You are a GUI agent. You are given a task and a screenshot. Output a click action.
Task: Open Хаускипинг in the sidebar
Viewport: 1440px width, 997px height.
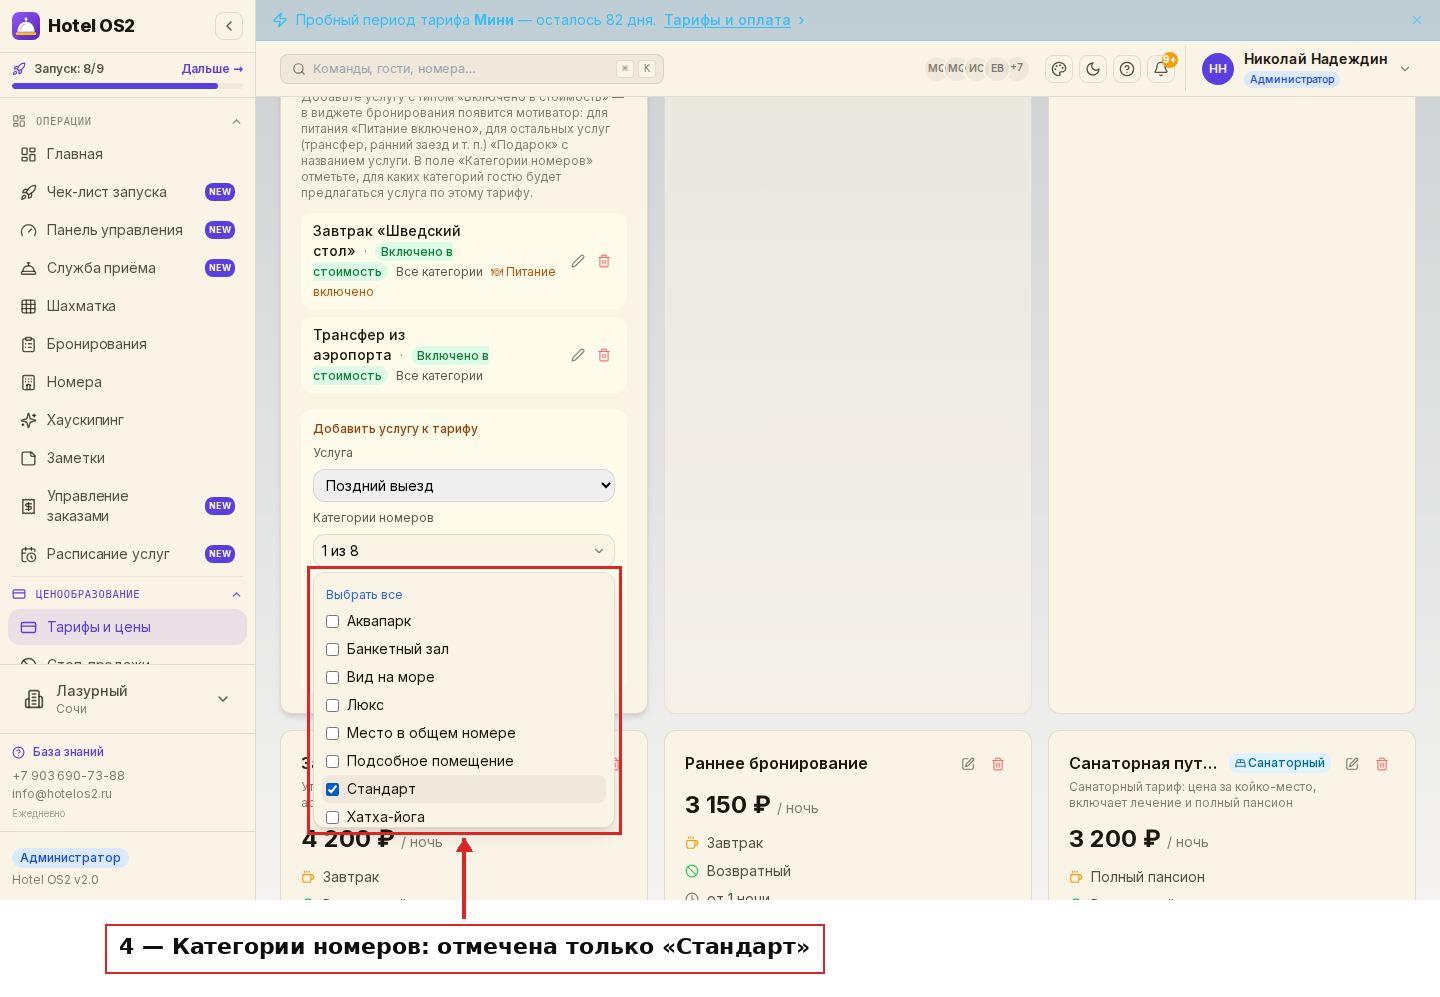pos(127,420)
